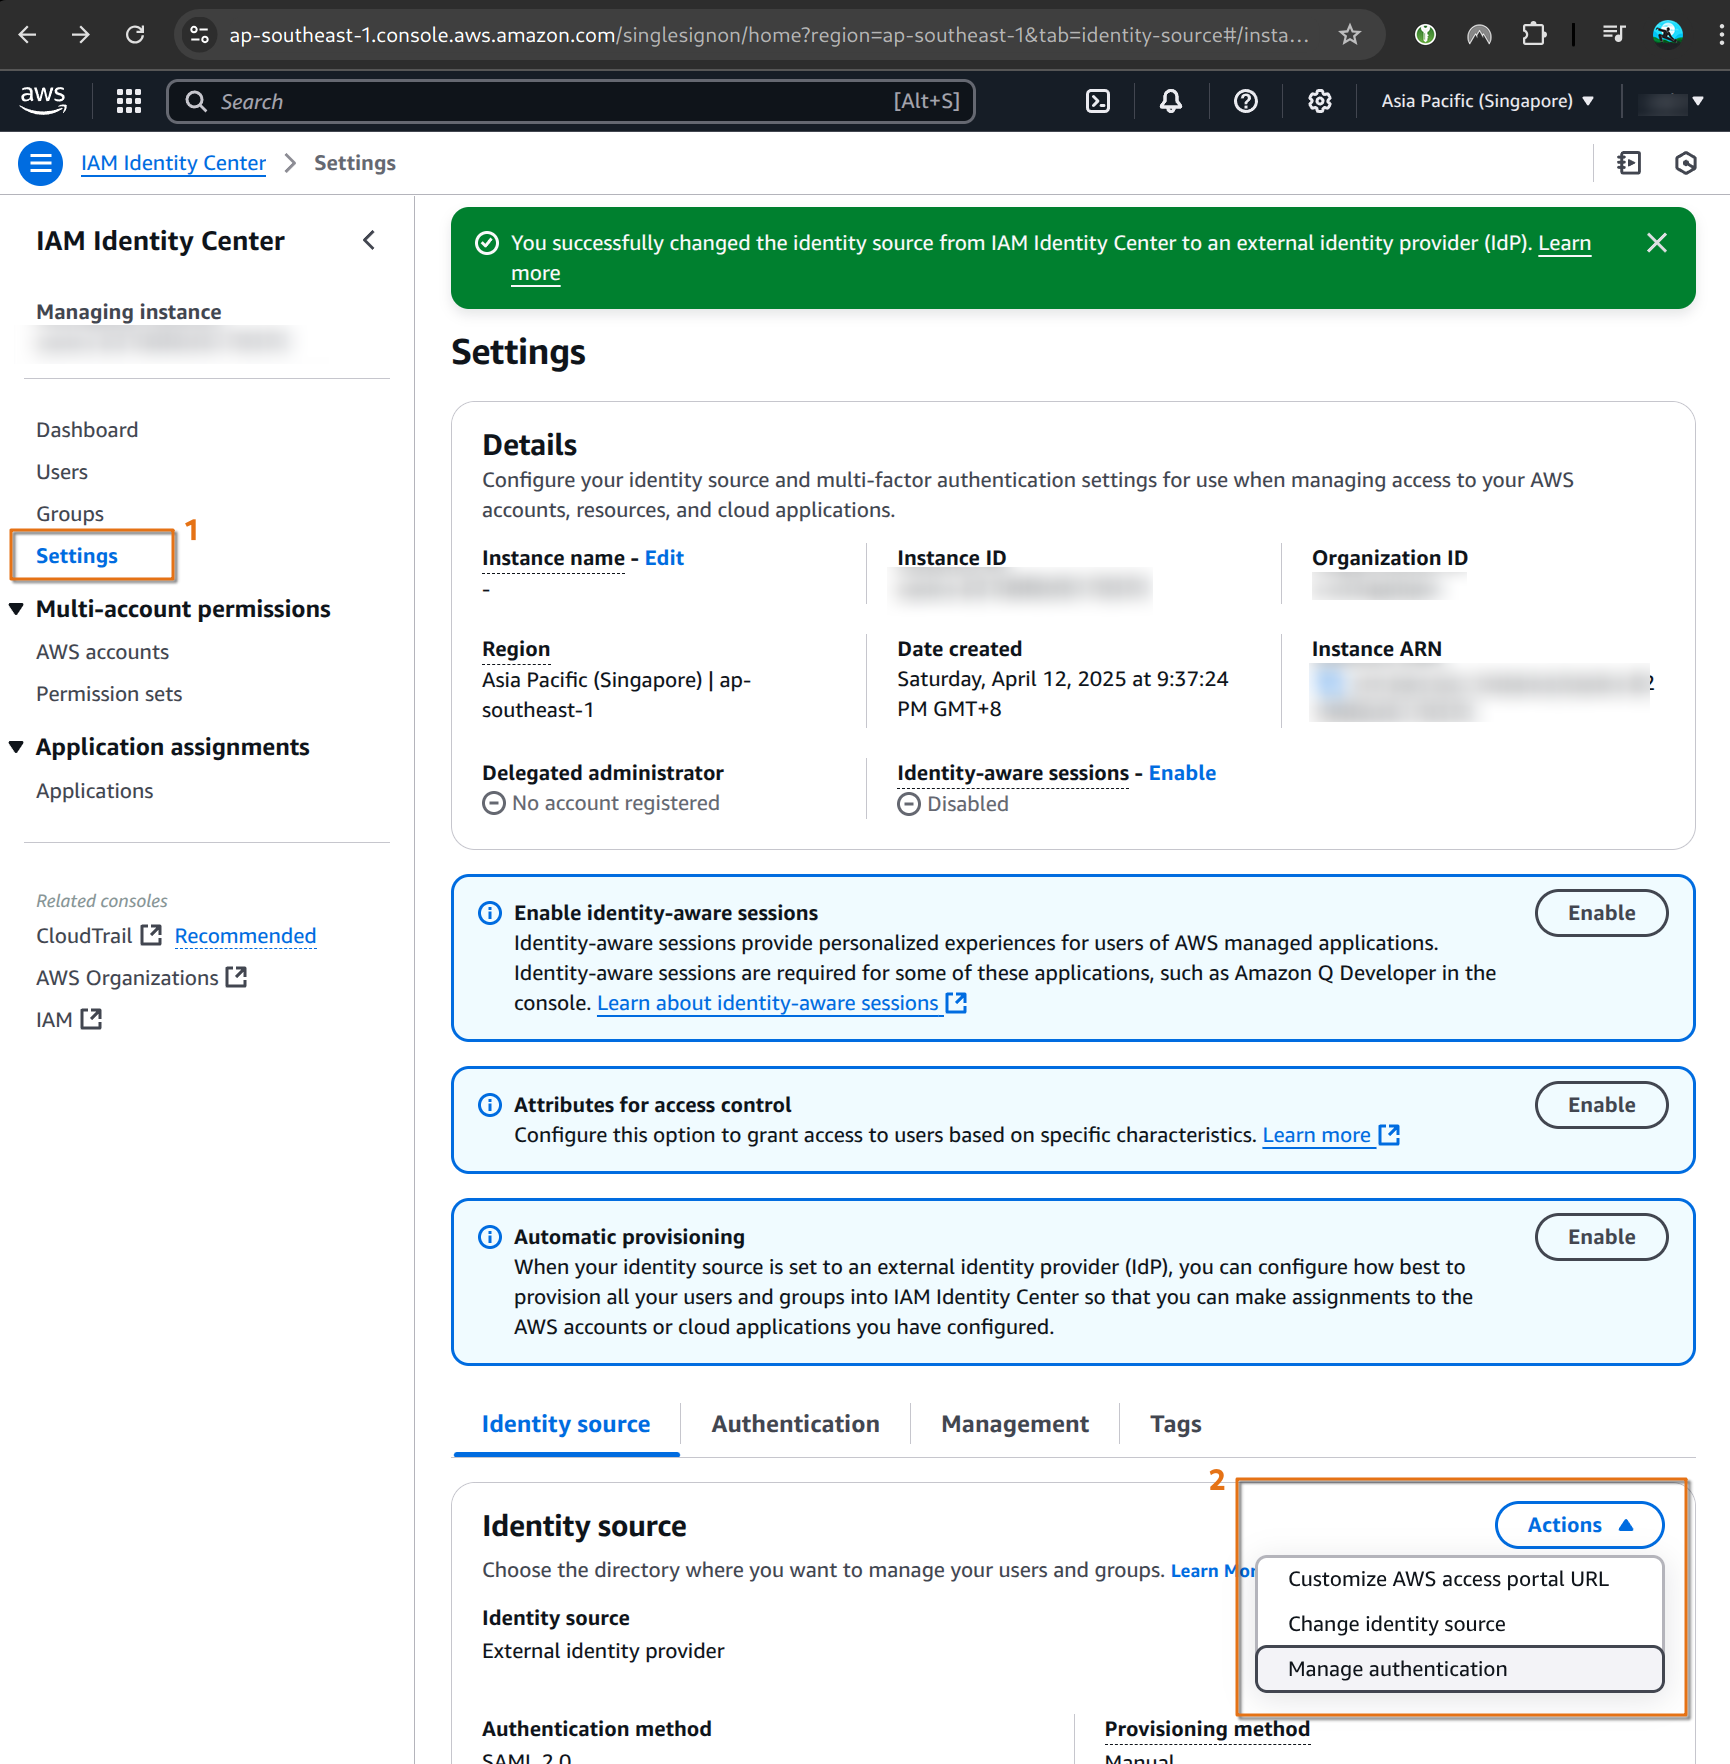Switch to the Identity source tab
Image resolution: width=1730 pixels, height=1764 pixels.
[566, 1424]
